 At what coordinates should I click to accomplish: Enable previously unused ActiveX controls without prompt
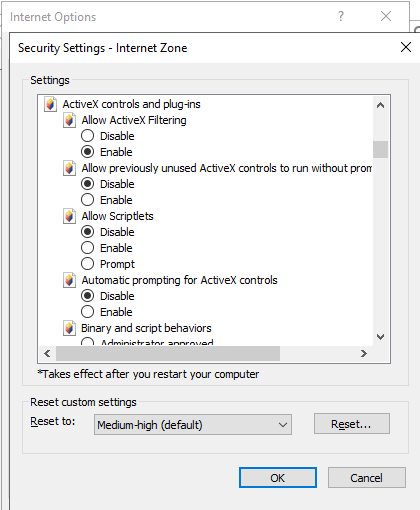click(x=87, y=200)
